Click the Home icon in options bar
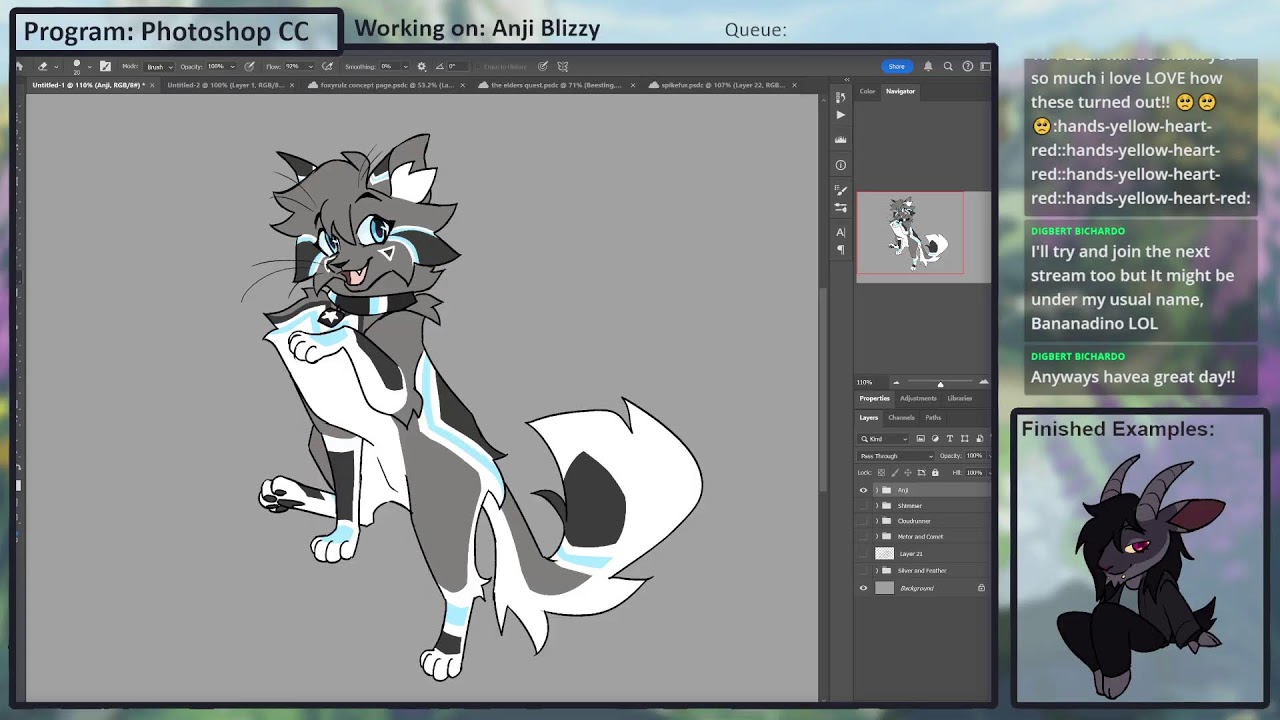This screenshot has width=1280, height=720. (19, 66)
